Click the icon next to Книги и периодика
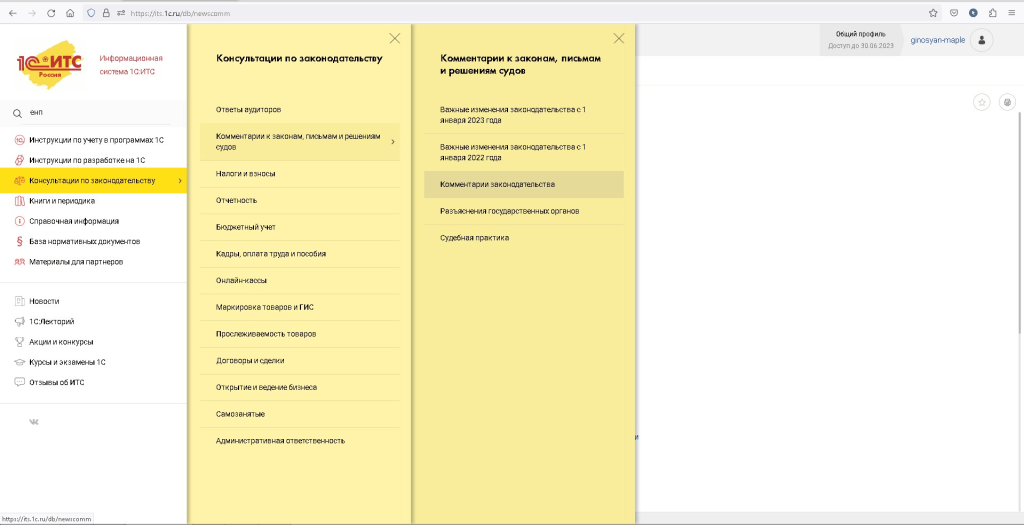 (20, 200)
